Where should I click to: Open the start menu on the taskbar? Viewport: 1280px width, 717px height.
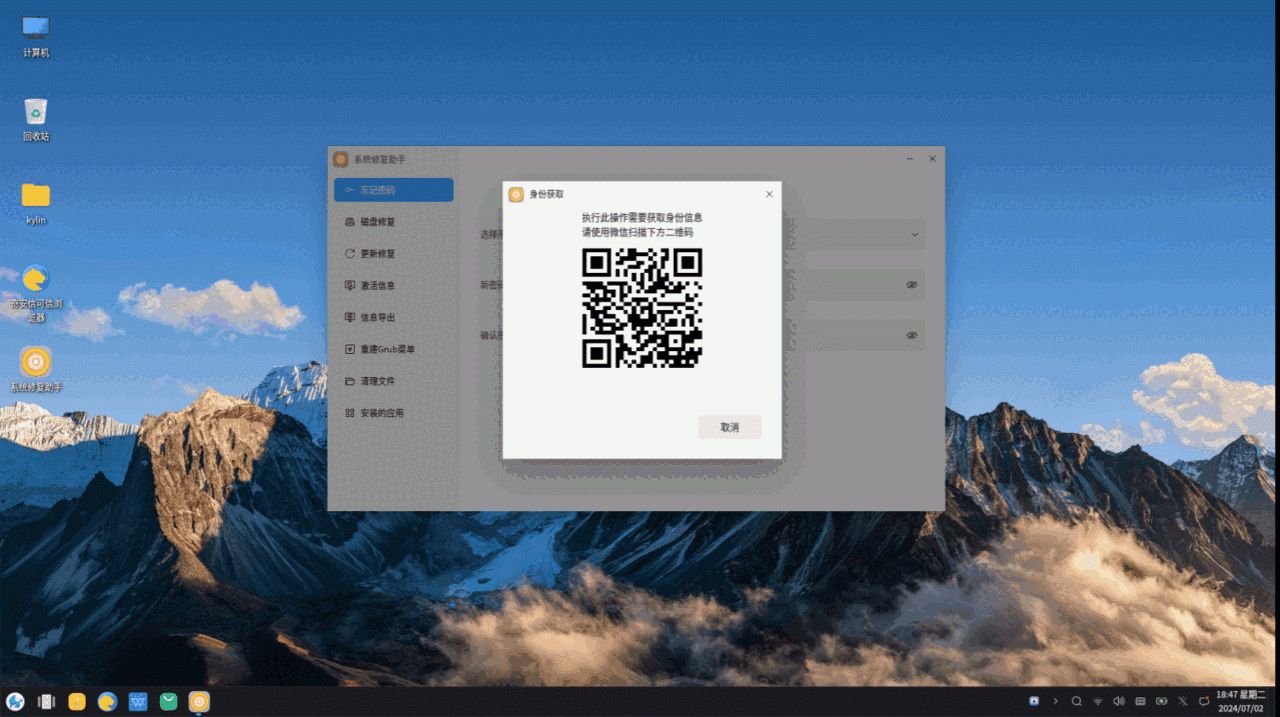click(x=16, y=702)
